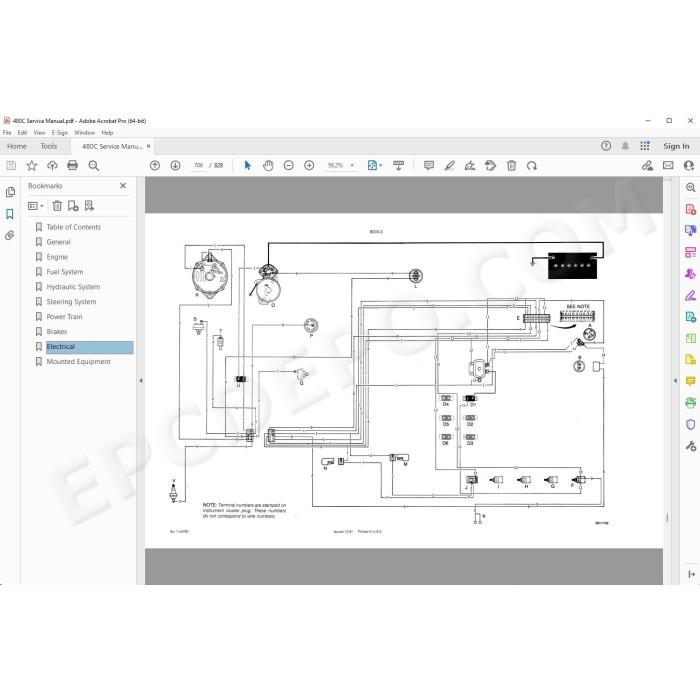Toggle the Bookmarks panel icon

[10, 214]
